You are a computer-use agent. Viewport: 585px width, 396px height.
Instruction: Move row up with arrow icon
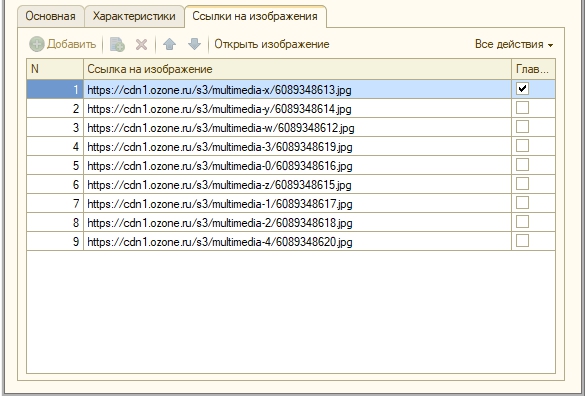tap(169, 44)
